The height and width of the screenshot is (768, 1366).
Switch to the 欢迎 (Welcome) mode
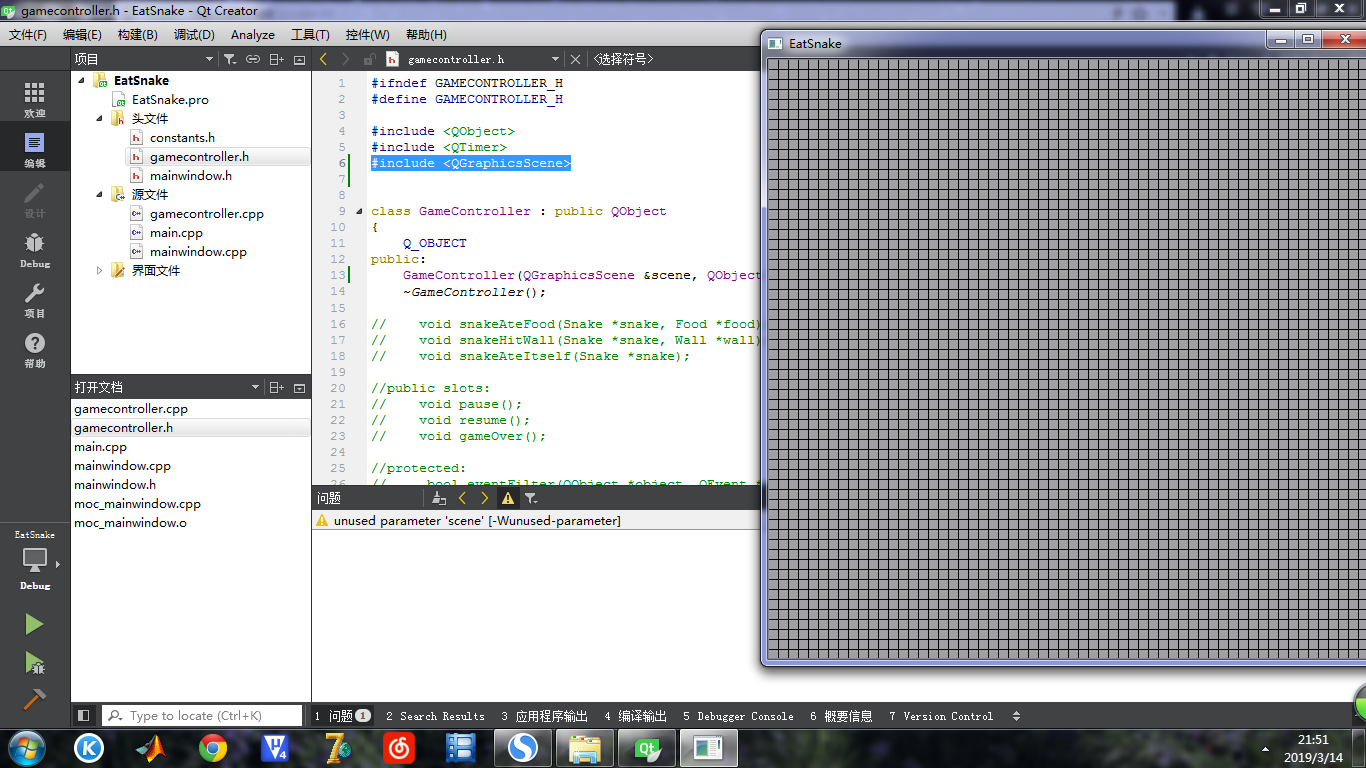(34, 96)
